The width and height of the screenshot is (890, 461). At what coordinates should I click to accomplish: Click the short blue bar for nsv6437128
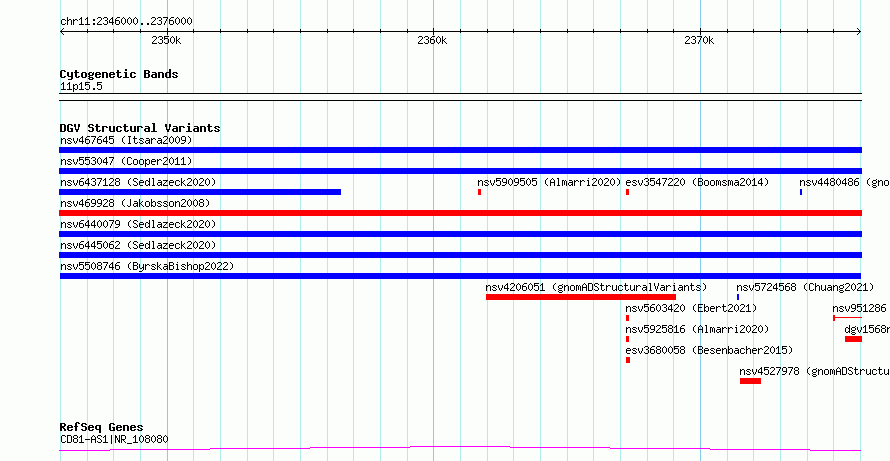[x=200, y=192]
